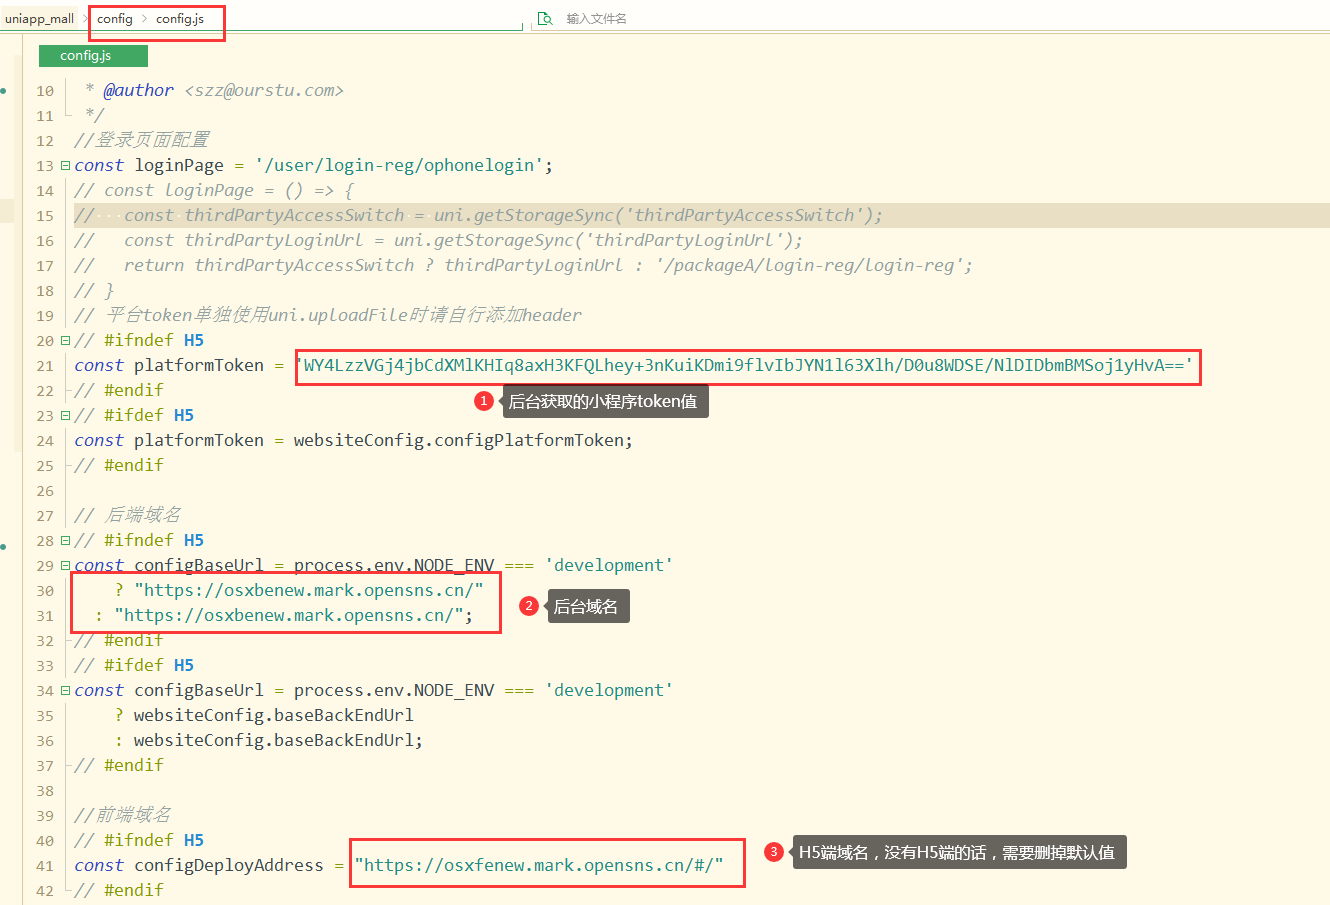Click line number 21 in the gutter
1330x905 pixels.
tap(45, 366)
